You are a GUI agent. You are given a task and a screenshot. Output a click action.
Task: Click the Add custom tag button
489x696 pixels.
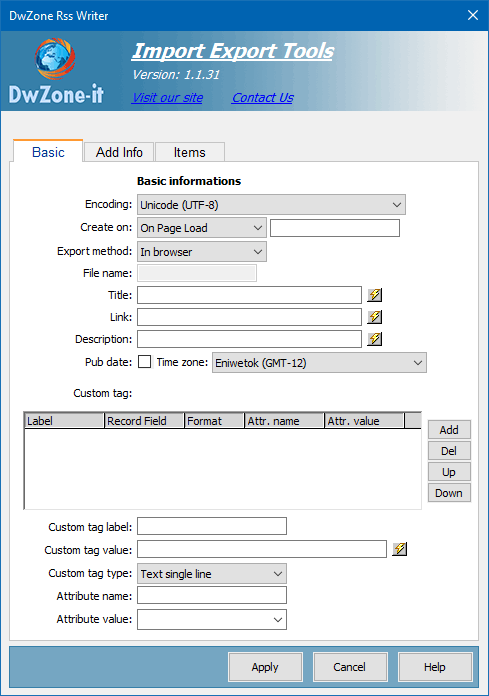coord(449,430)
